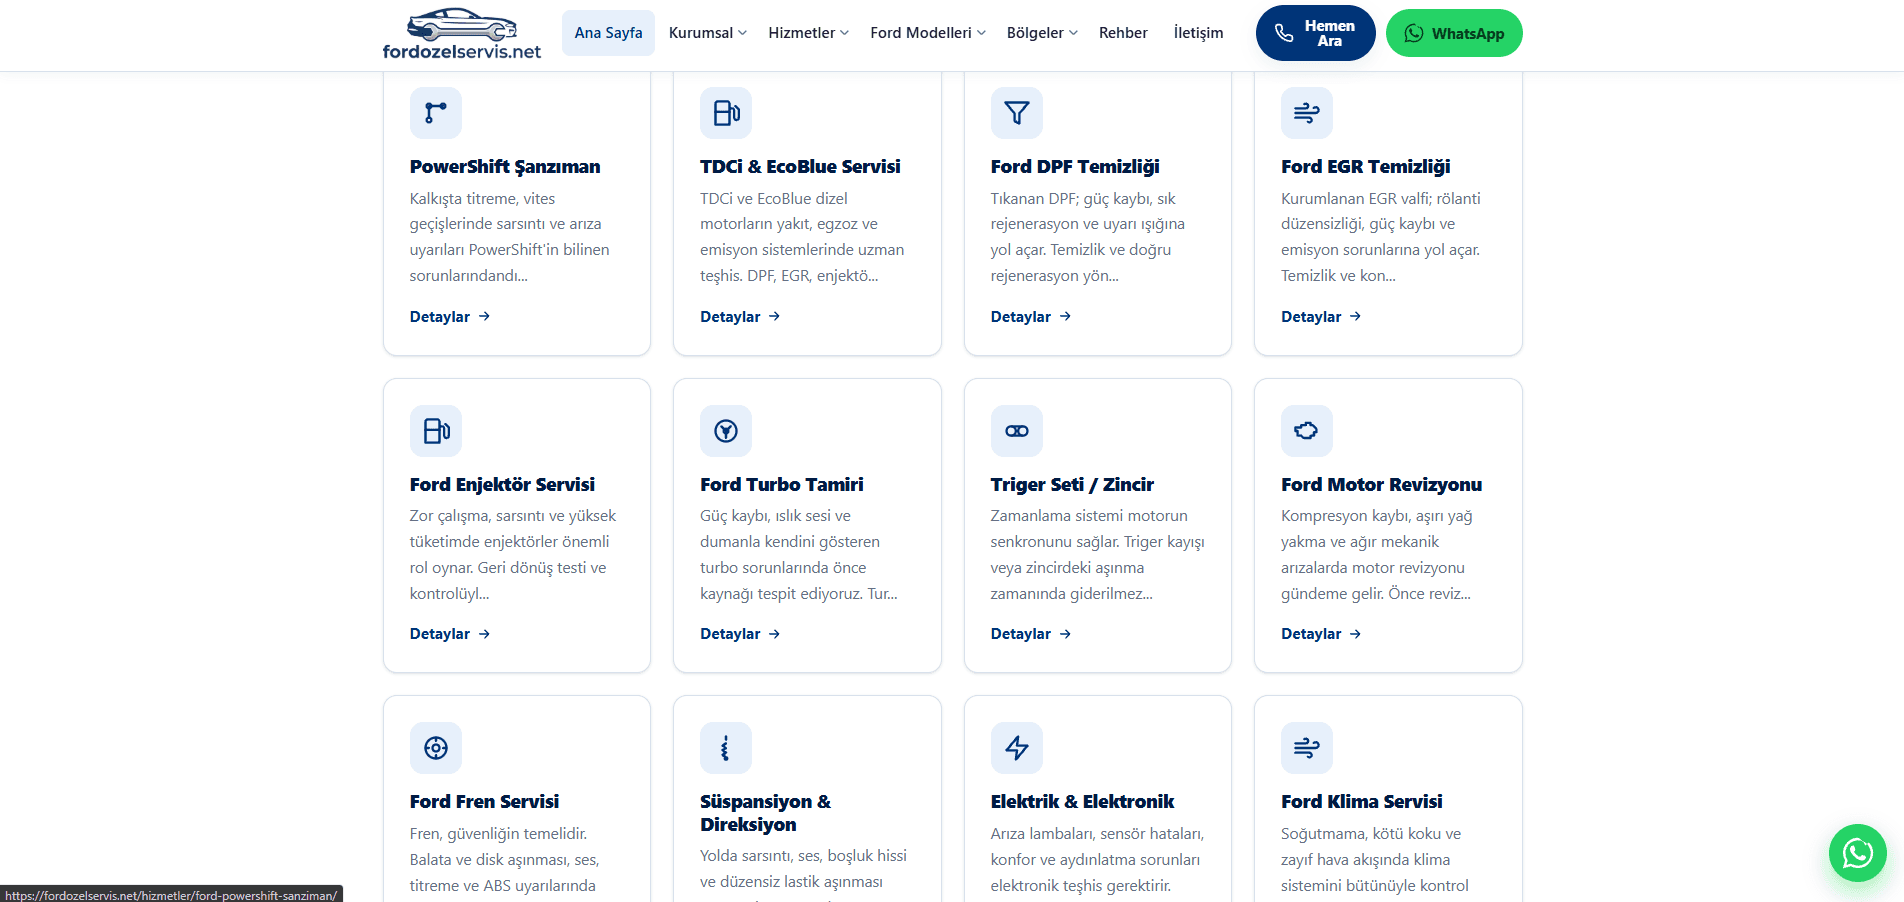Click the Ford Turbo Tamiri icon

[x=726, y=431]
